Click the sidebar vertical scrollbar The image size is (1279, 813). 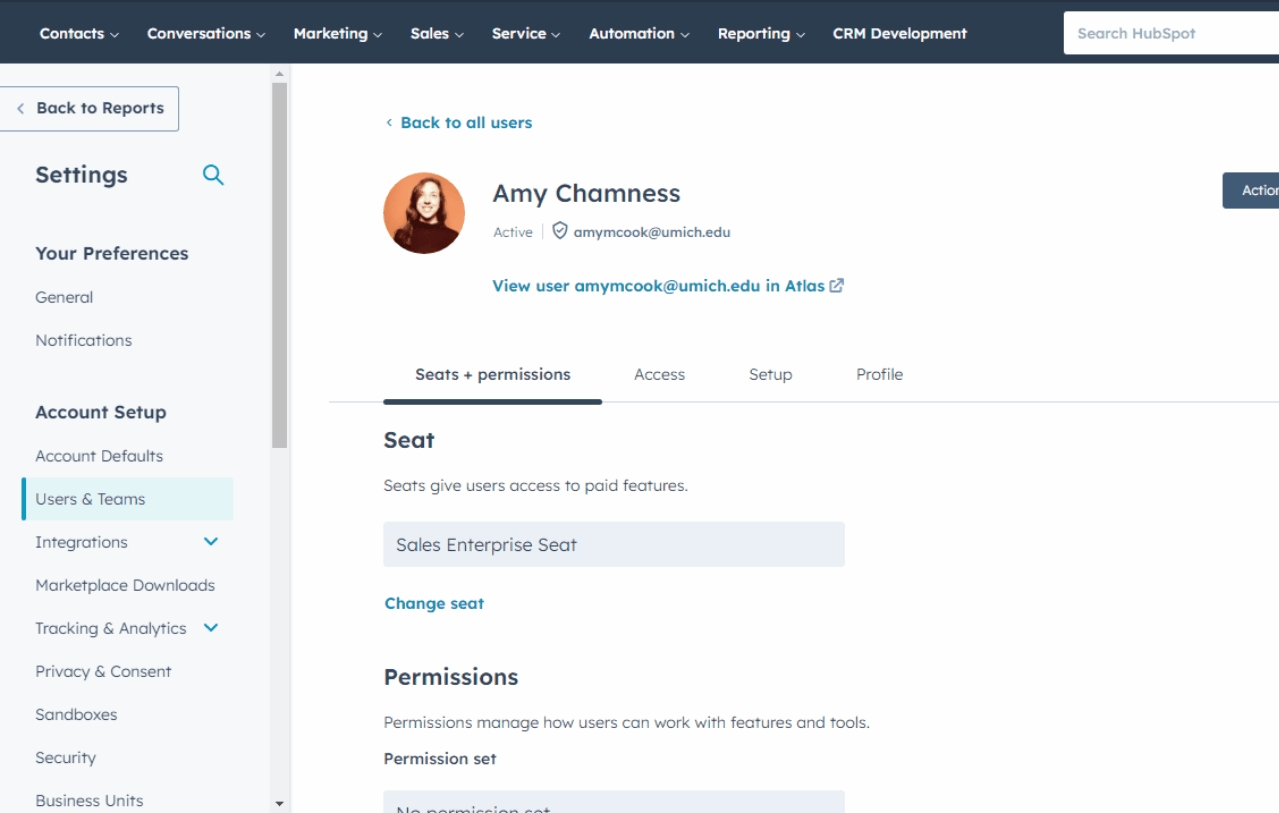pos(279,265)
